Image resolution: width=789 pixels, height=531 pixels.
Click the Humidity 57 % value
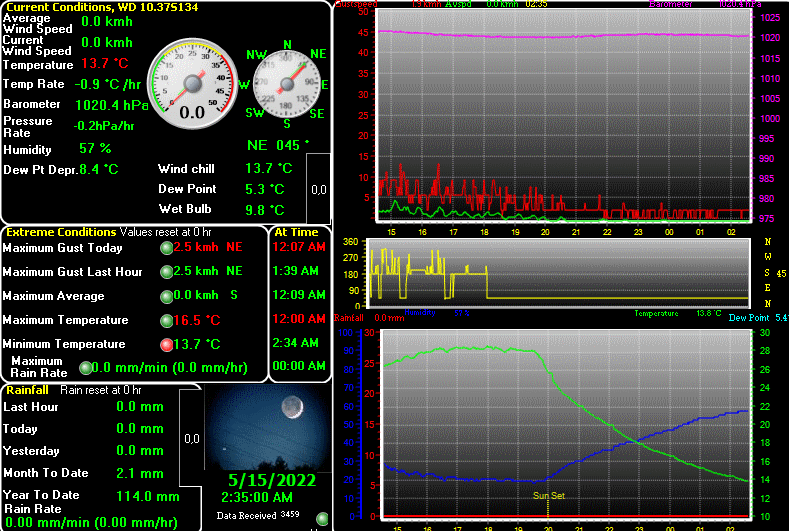click(95, 148)
